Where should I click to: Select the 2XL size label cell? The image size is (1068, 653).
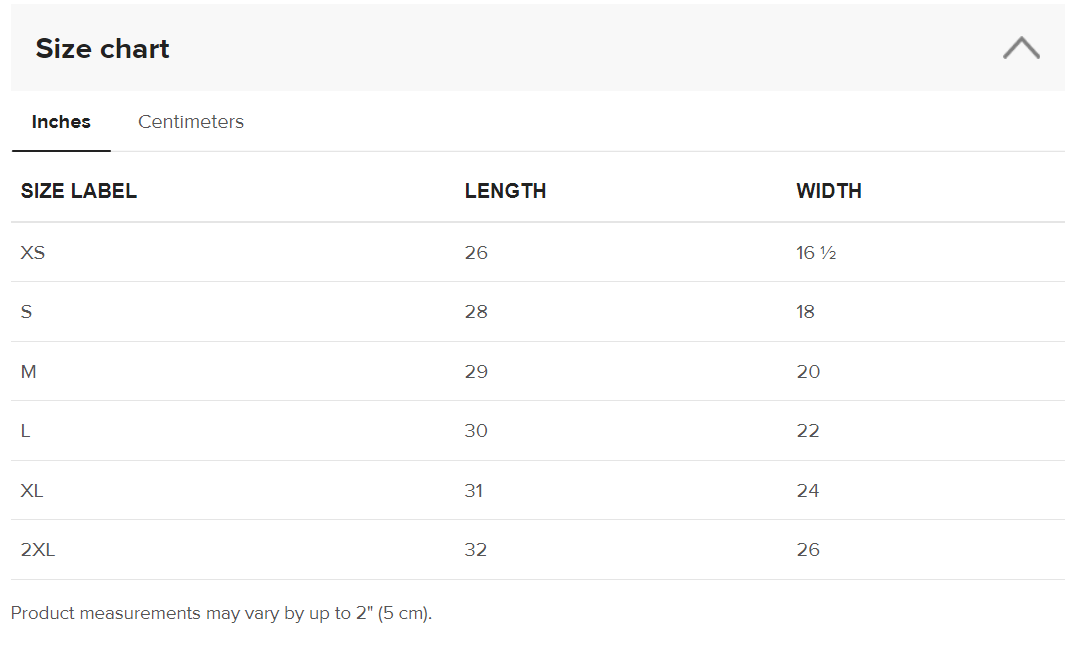pos(38,550)
